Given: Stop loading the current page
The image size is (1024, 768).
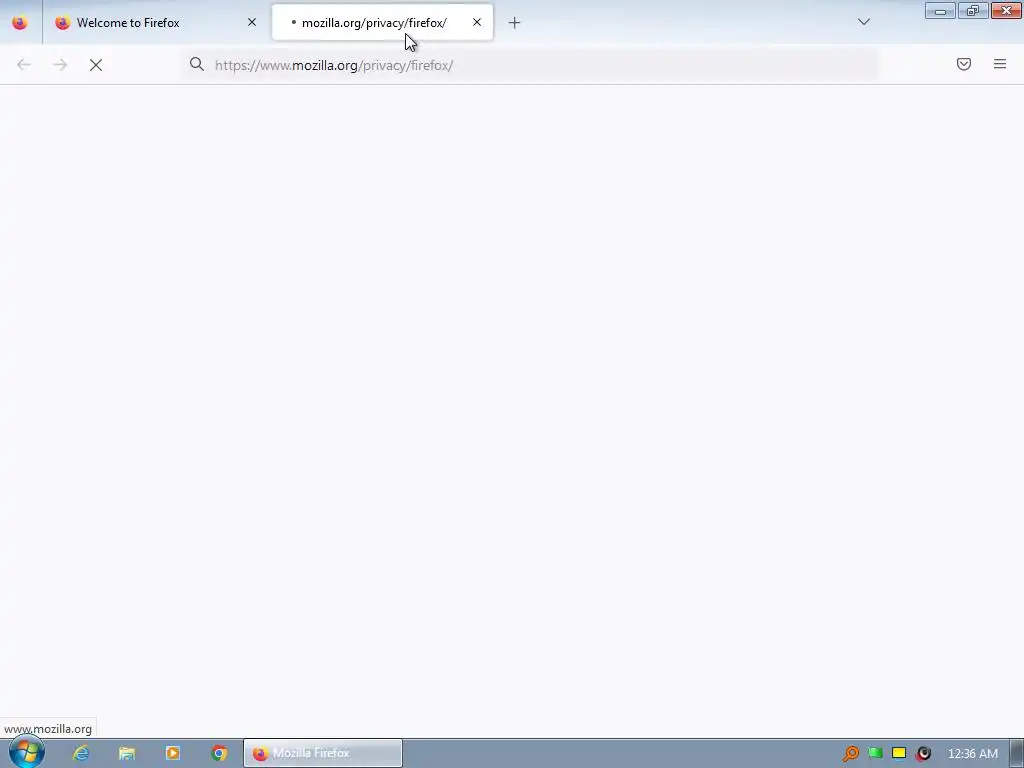Looking at the screenshot, I should click(x=96, y=65).
